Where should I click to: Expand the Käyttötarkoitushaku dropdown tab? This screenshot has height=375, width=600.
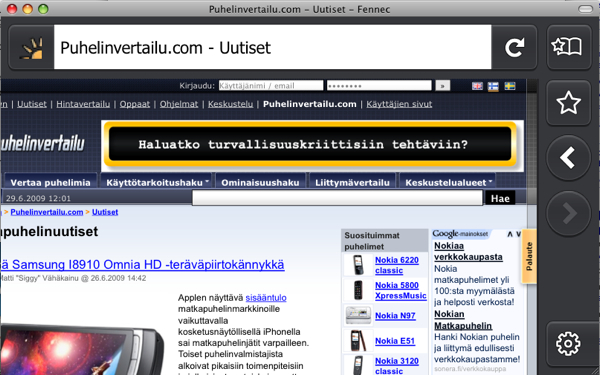157,182
